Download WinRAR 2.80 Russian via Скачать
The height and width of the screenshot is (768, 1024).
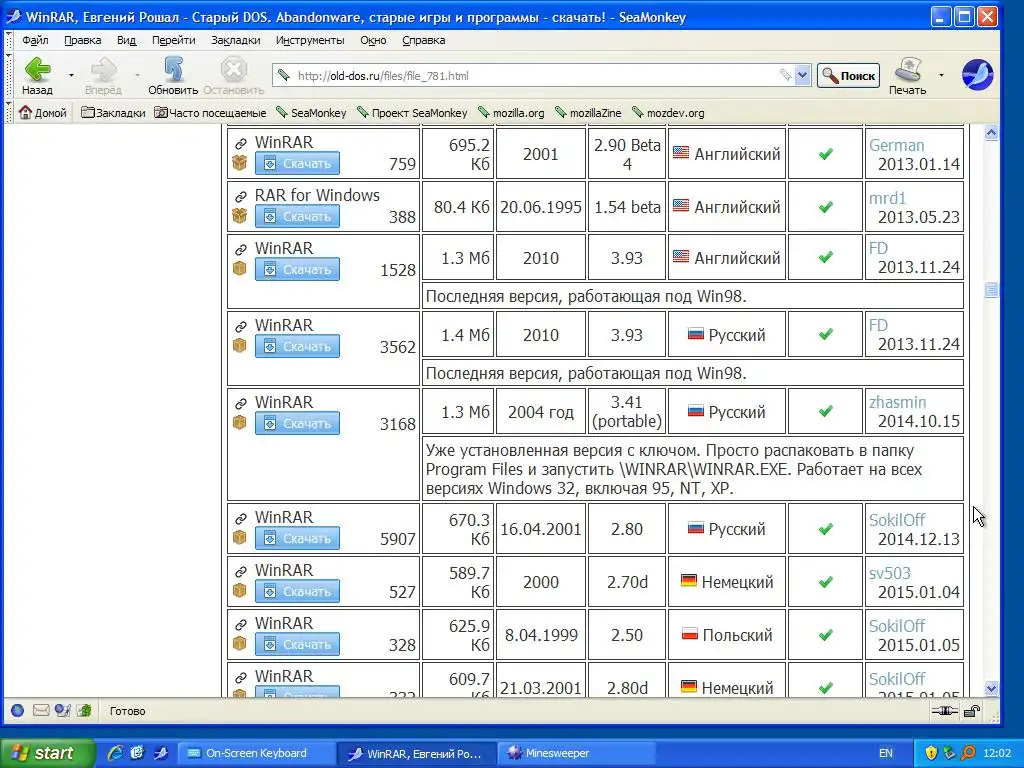coord(297,538)
